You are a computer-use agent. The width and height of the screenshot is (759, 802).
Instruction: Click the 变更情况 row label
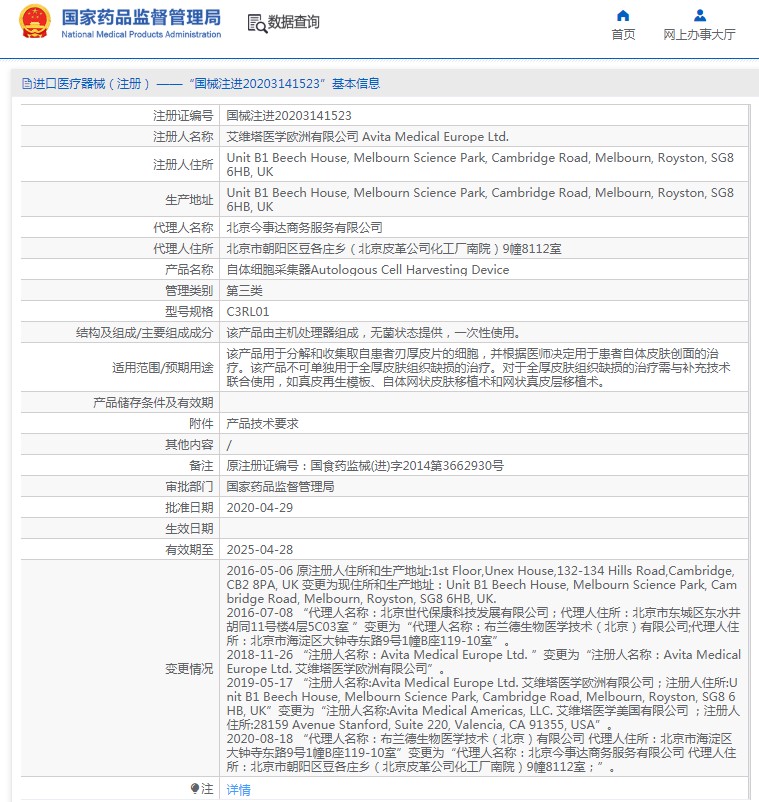189,669
